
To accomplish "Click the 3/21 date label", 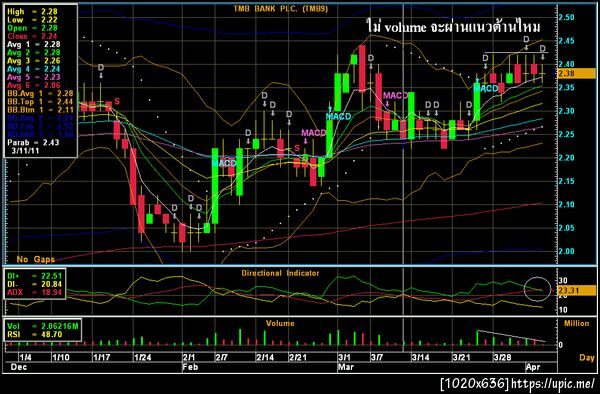I will pyautogui.click(x=461, y=358).
